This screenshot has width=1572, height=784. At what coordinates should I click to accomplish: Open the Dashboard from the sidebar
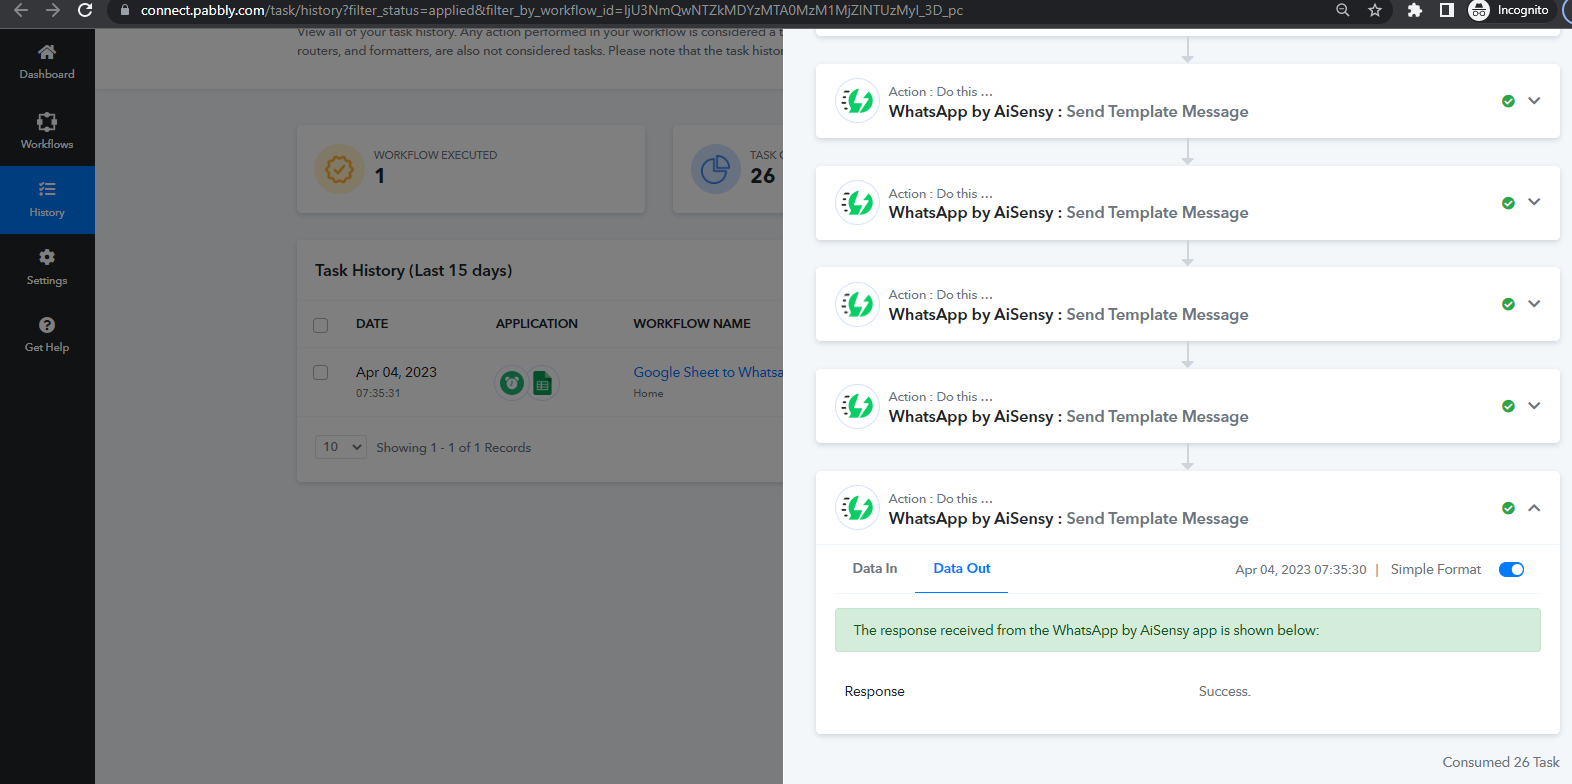tap(47, 62)
